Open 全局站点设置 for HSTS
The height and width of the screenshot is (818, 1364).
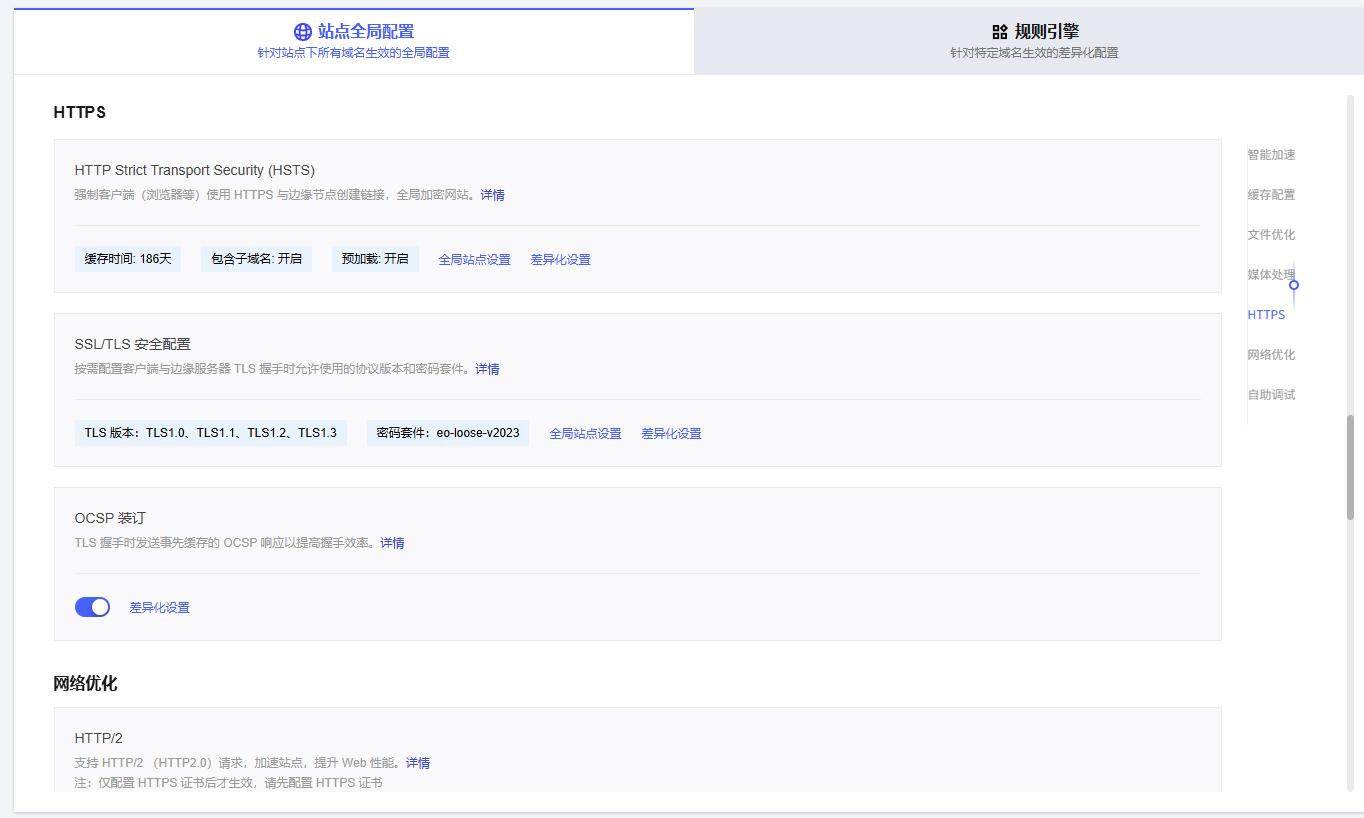tap(474, 259)
